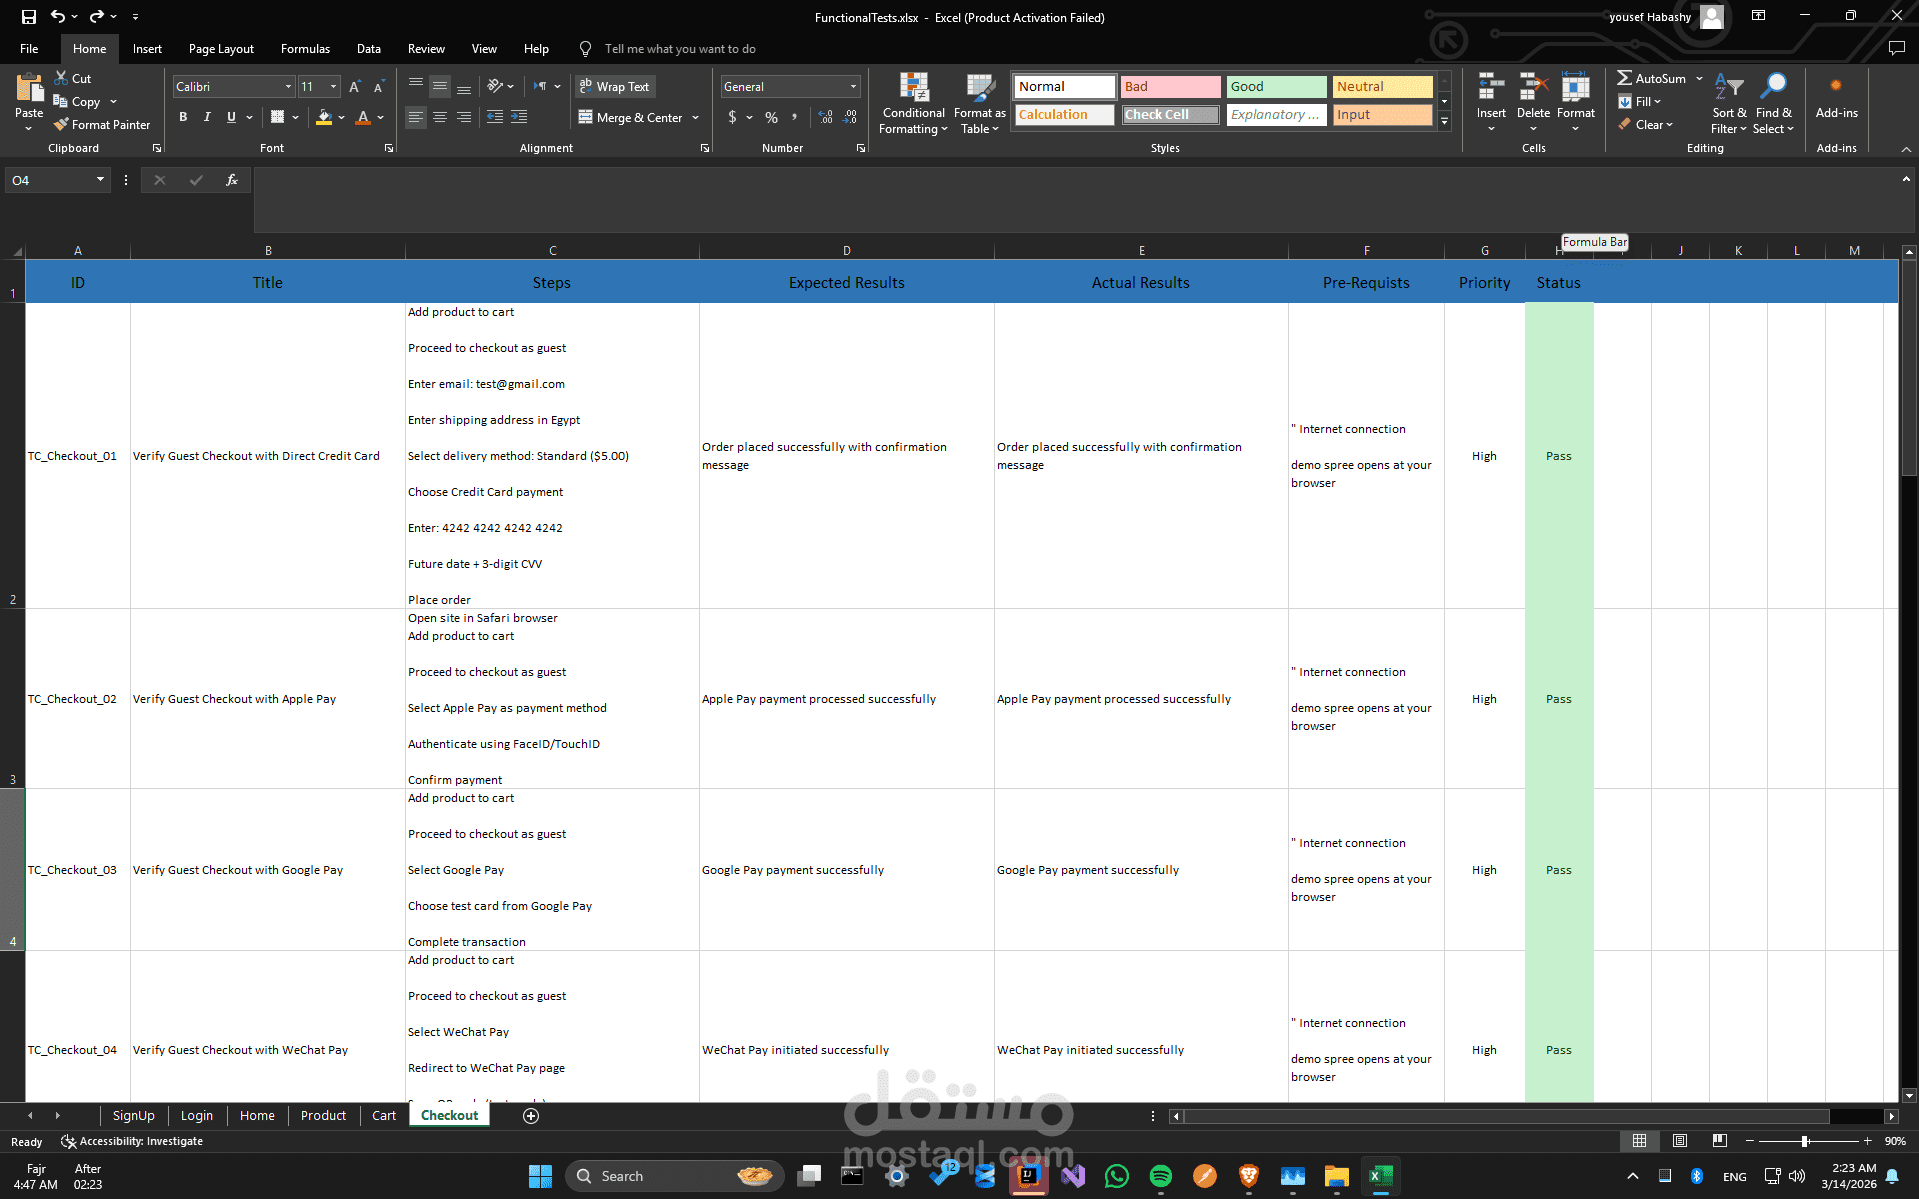Apply the Neutral cell style
Viewport: 1919px width, 1199px height.
[x=1382, y=87]
